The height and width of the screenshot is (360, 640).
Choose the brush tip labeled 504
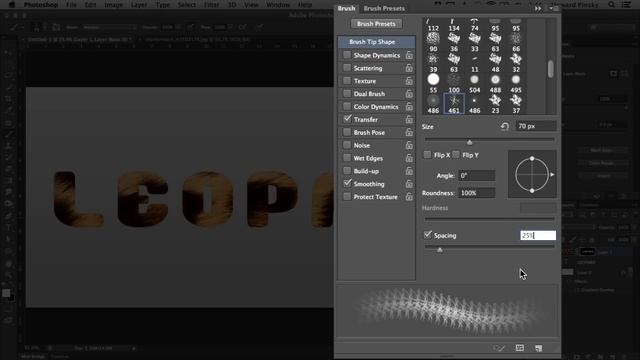point(474,83)
